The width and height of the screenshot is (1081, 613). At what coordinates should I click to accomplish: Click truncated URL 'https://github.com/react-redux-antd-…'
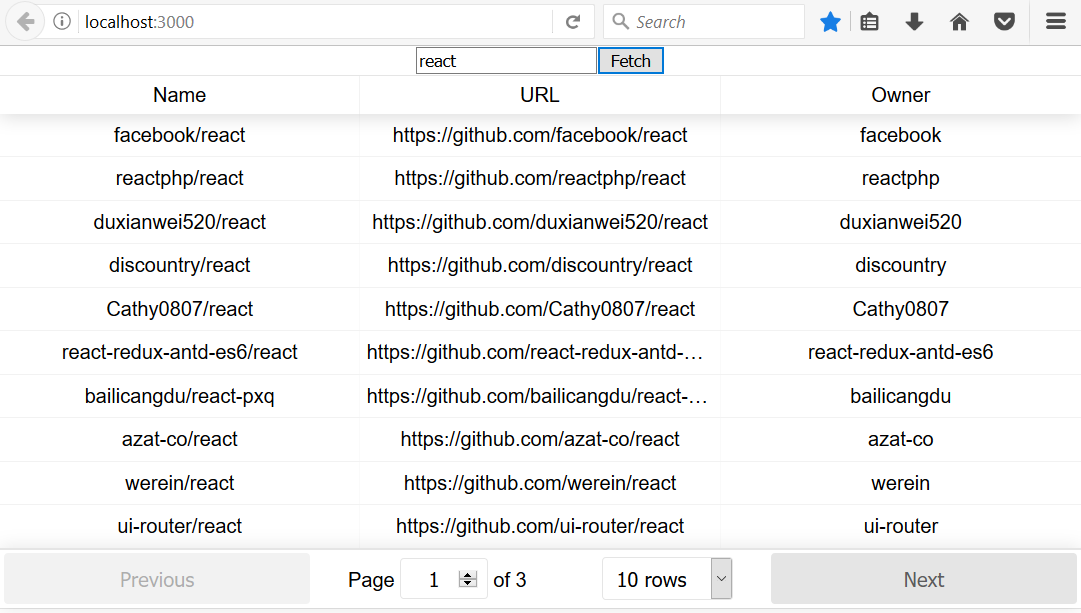[535, 352]
